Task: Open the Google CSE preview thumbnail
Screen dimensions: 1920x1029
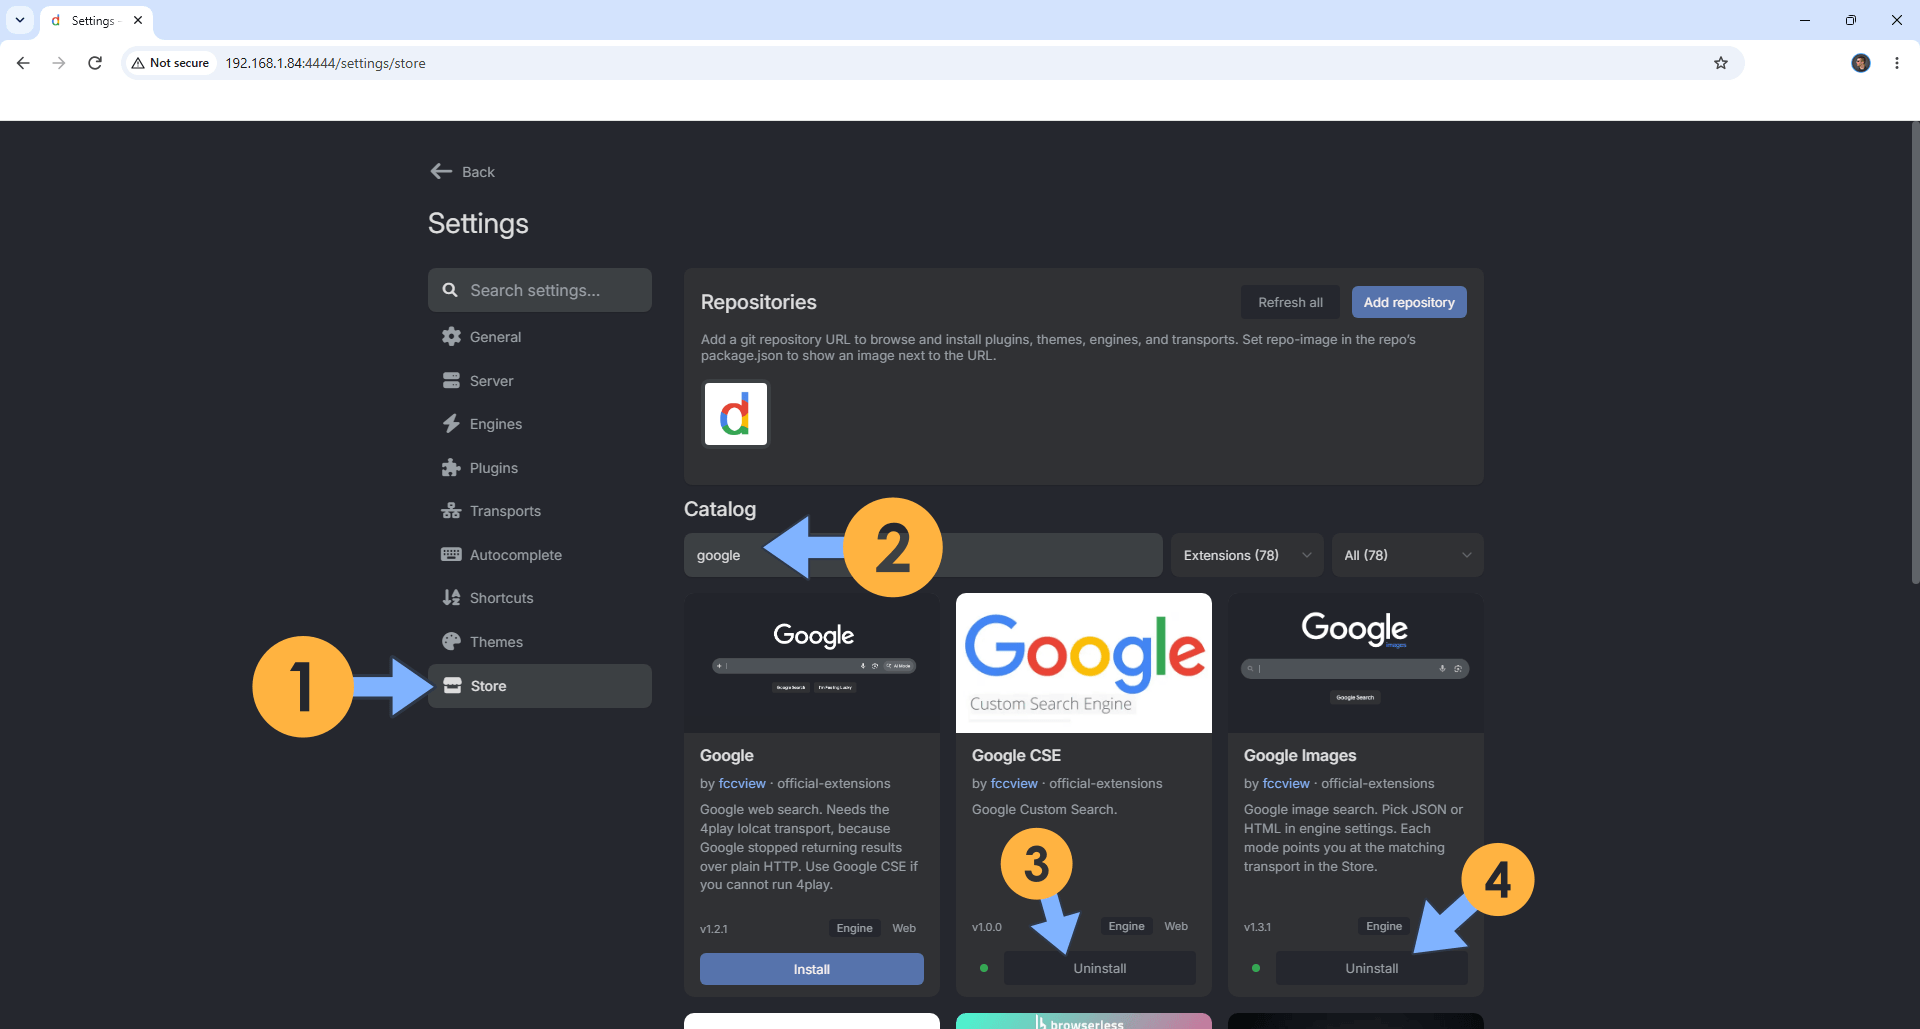Action: pyautogui.click(x=1084, y=663)
